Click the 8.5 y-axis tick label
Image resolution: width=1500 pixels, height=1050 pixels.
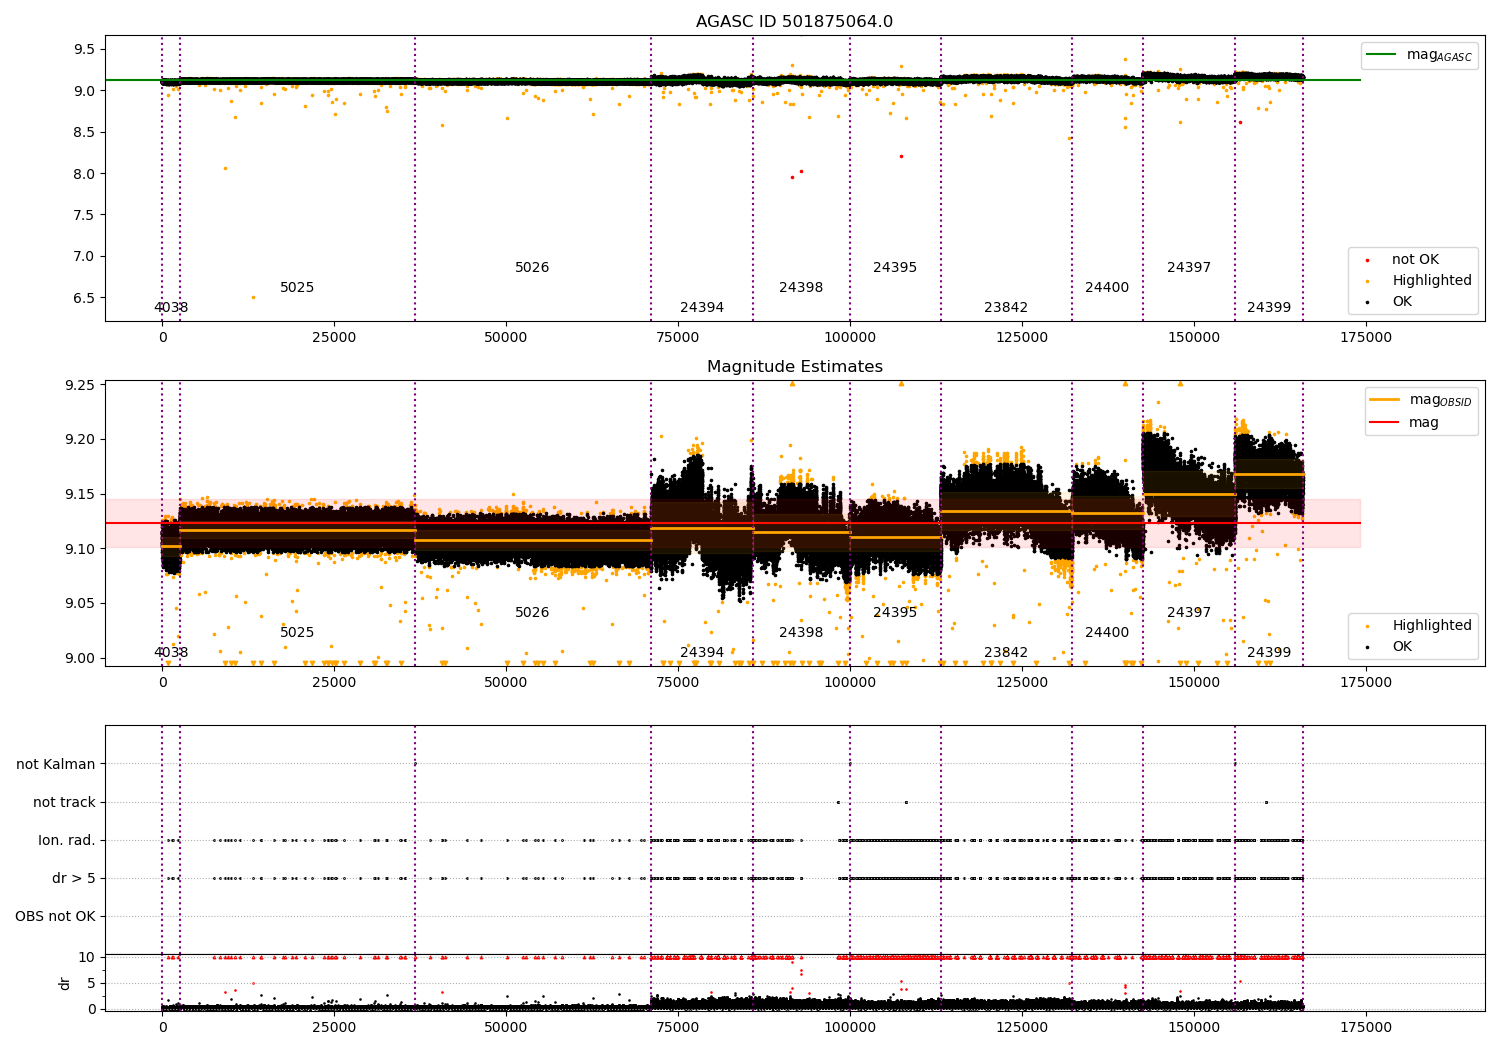pyautogui.click(x=84, y=133)
